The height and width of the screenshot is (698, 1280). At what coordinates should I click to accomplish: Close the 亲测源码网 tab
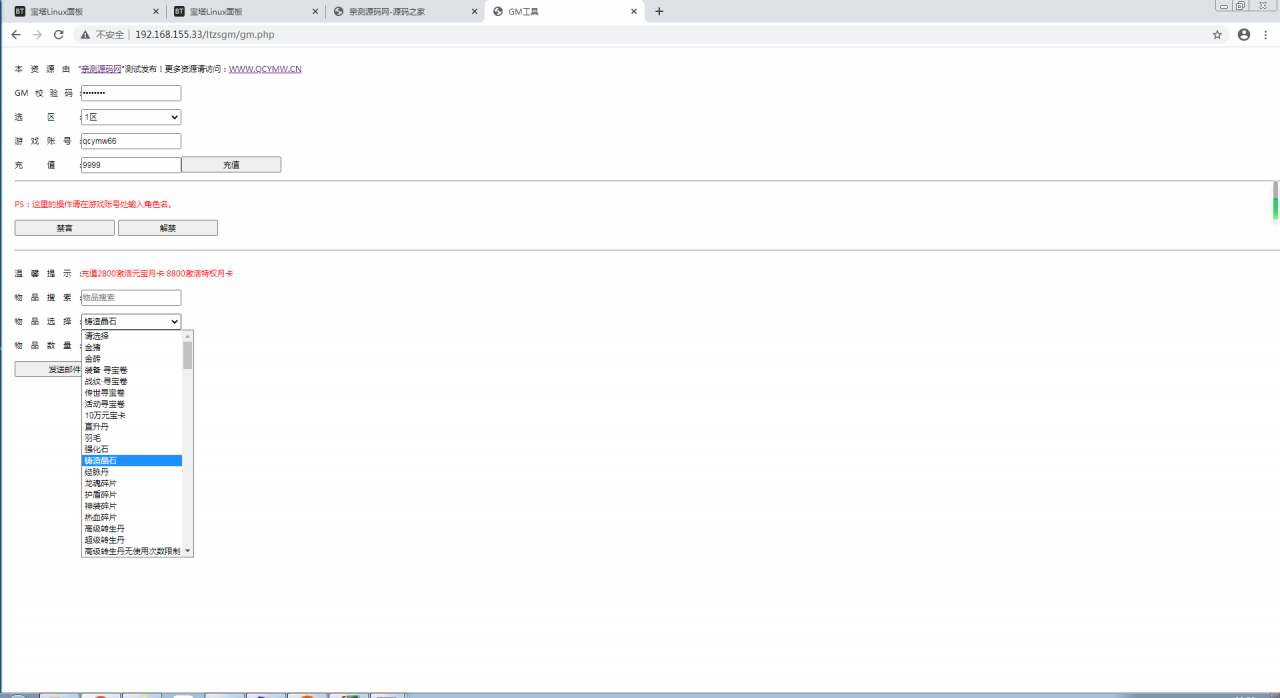coord(473,11)
